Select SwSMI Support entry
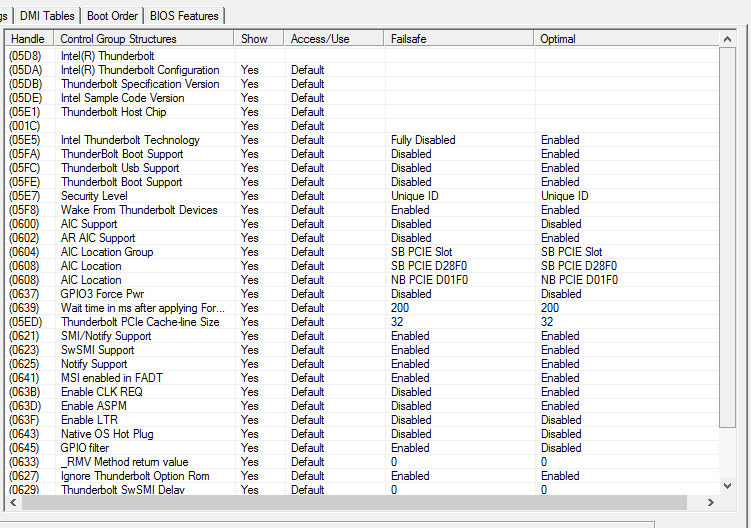This screenshot has height=528, width=751. [97, 350]
